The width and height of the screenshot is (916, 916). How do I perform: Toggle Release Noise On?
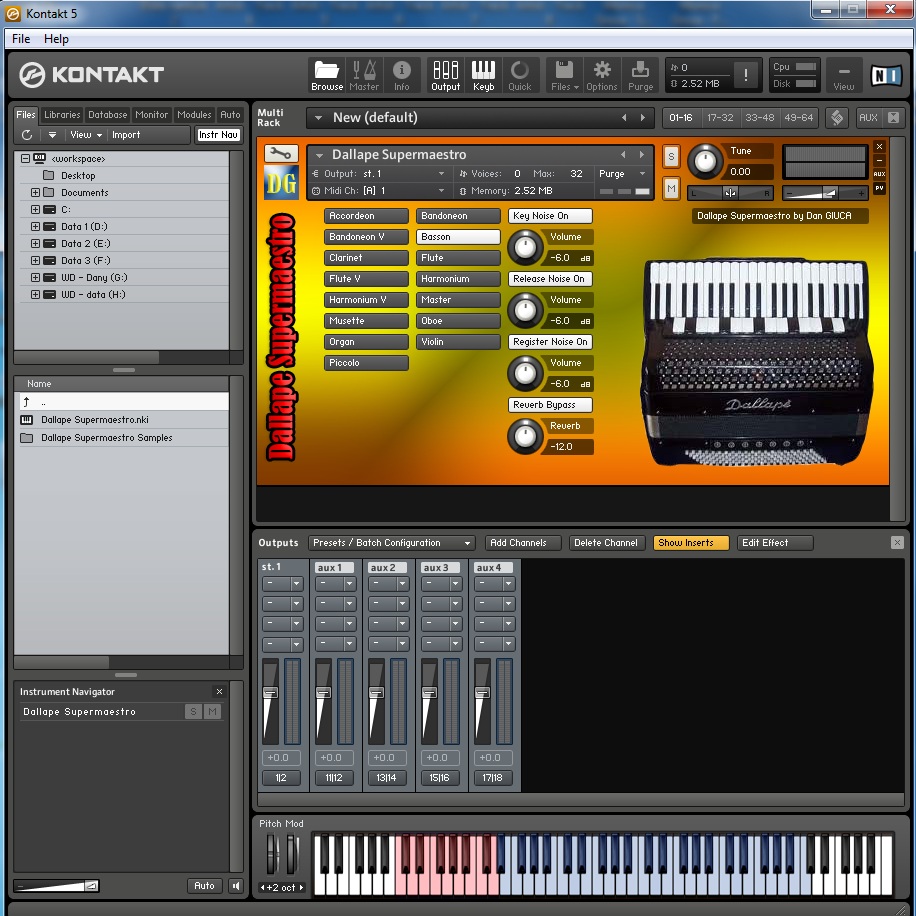[550, 279]
